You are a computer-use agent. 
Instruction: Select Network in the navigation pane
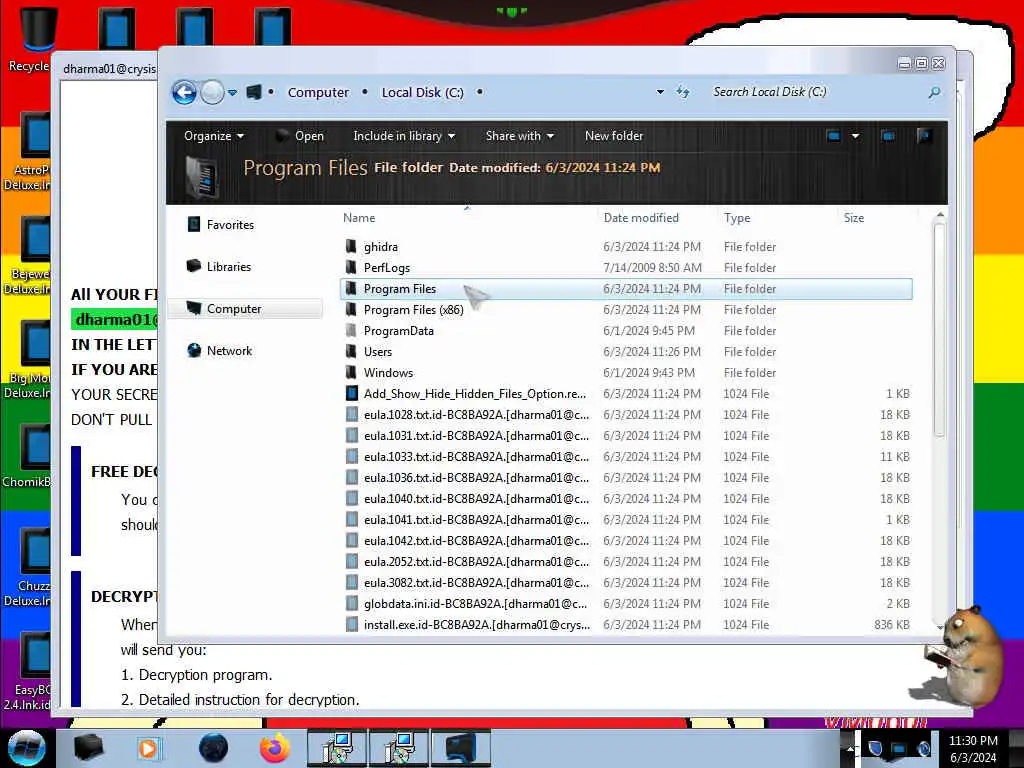pyautogui.click(x=219, y=351)
